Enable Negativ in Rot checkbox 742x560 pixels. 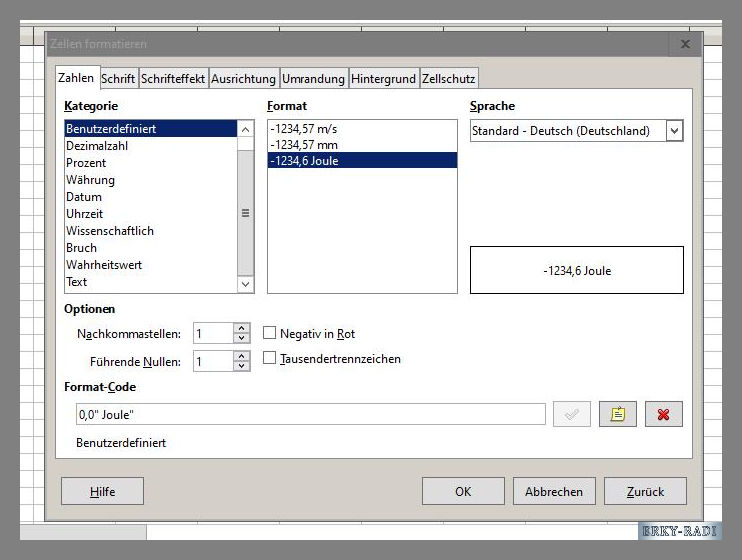coord(269,333)
